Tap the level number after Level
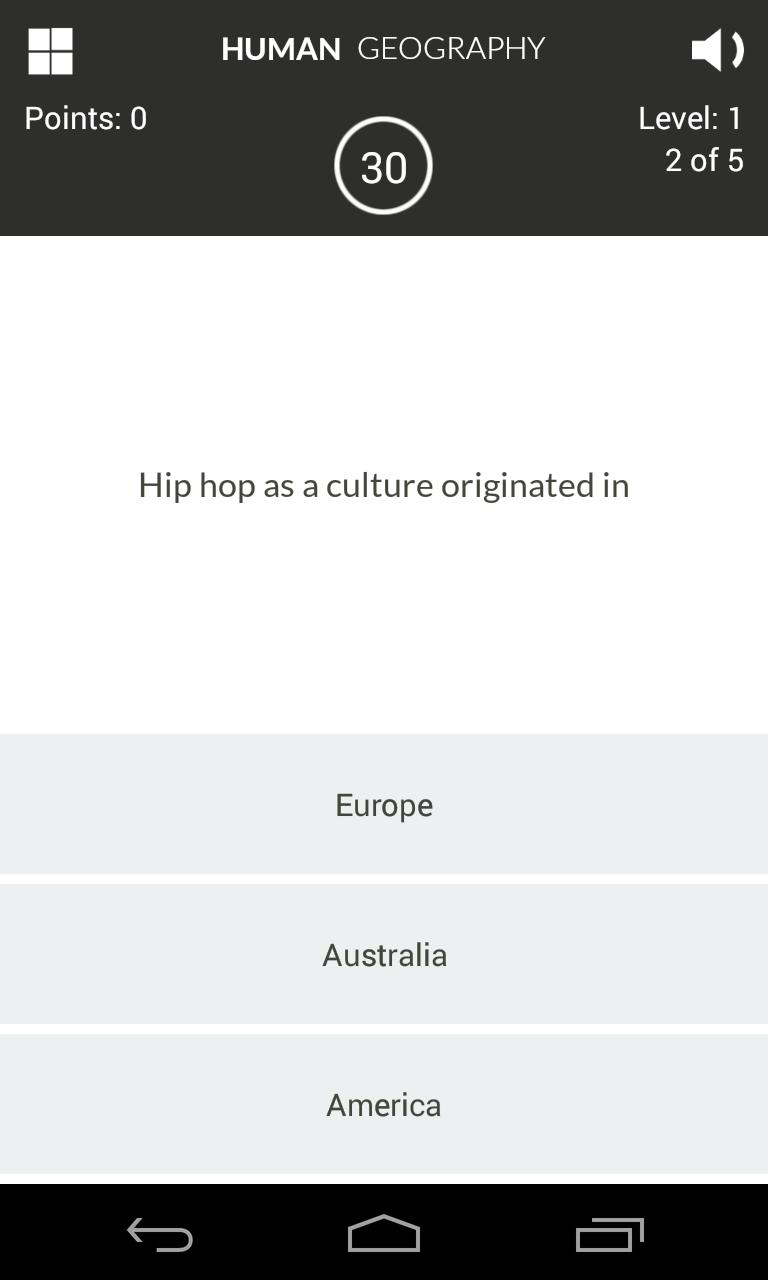The height and width of the screenshot is (1280, 768). click(x=735, y=119)
